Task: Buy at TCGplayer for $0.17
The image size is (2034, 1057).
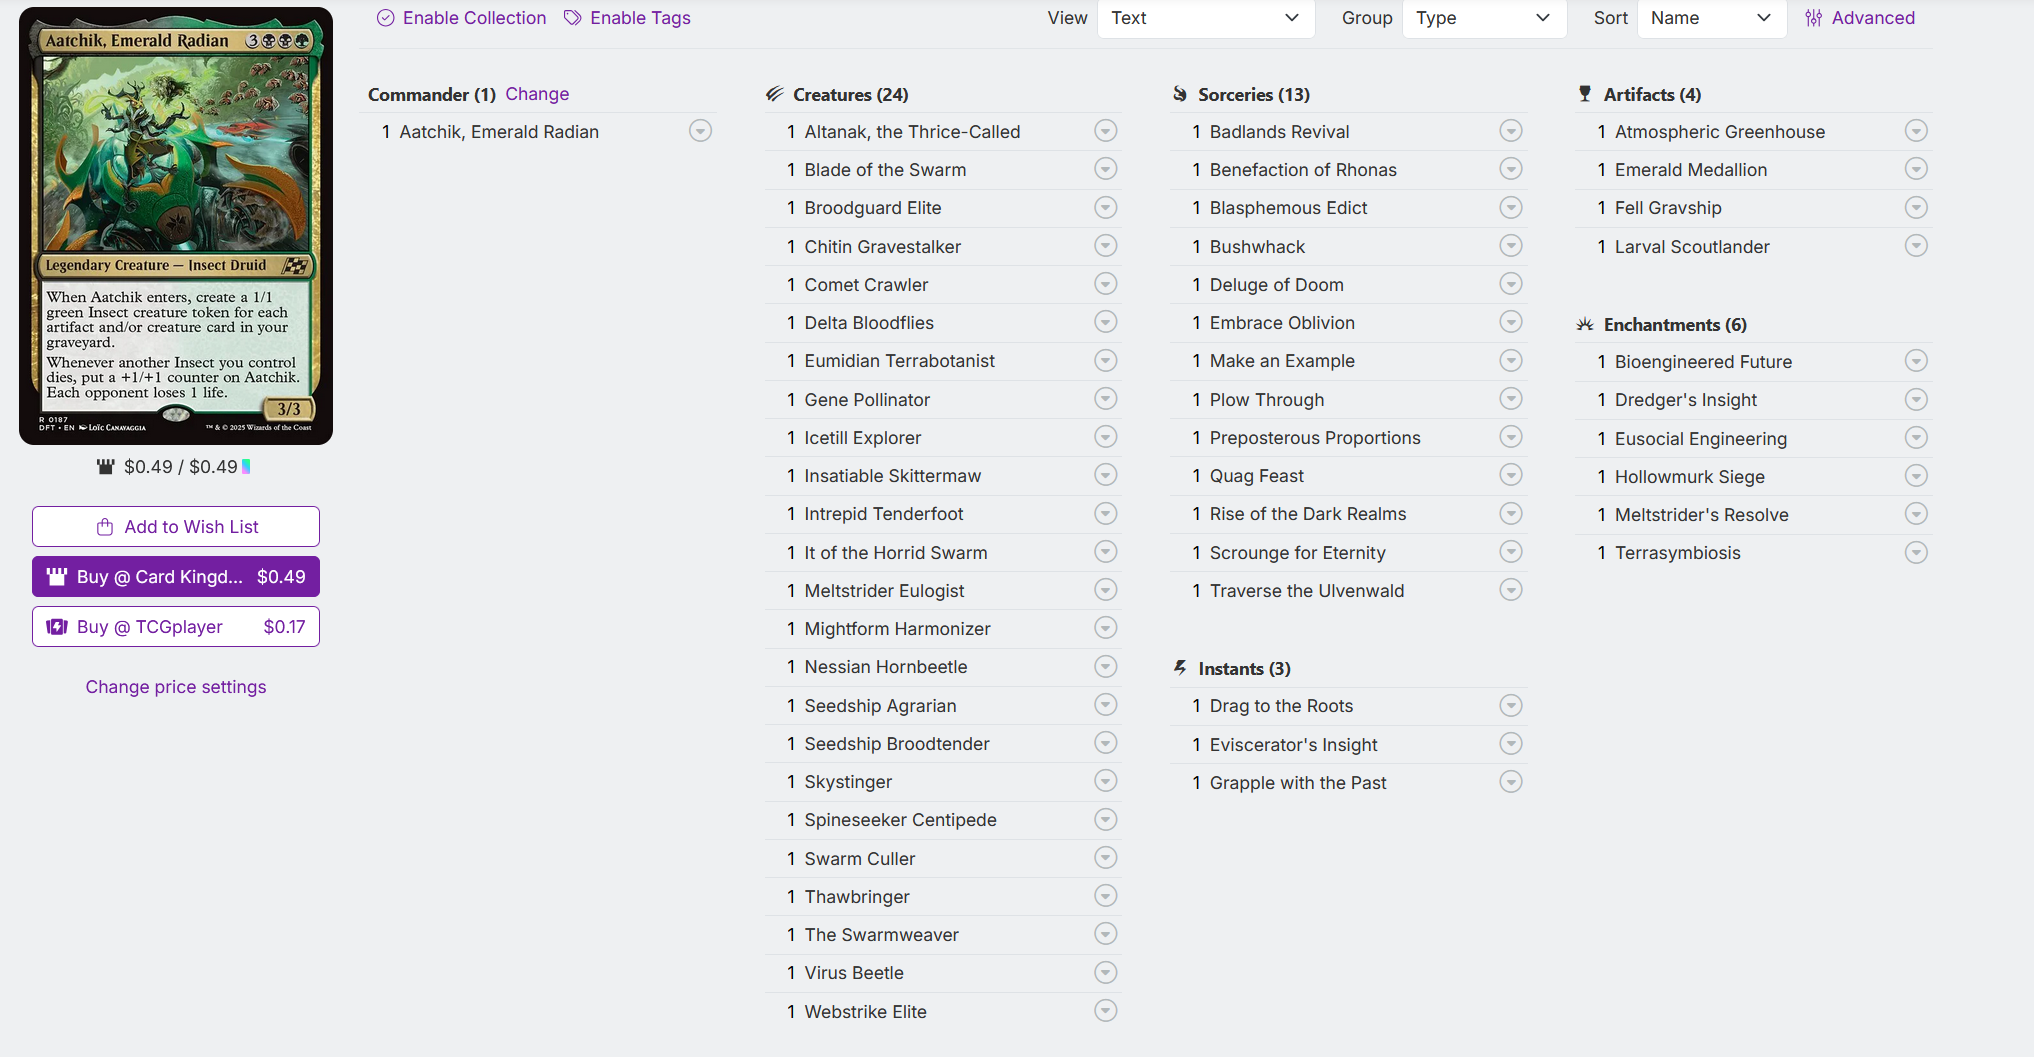Action: click(x=176, y=627)
